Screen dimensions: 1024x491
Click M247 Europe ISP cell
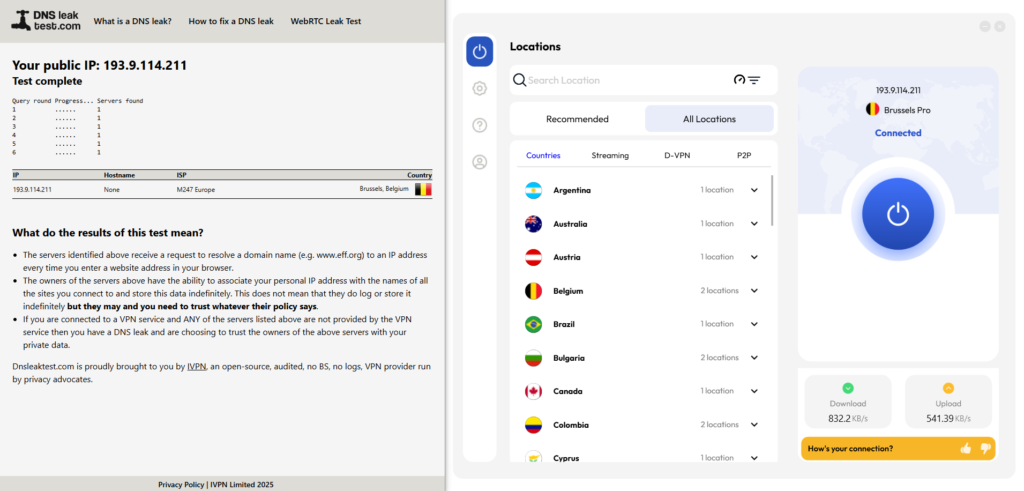(x=195, y=190)
